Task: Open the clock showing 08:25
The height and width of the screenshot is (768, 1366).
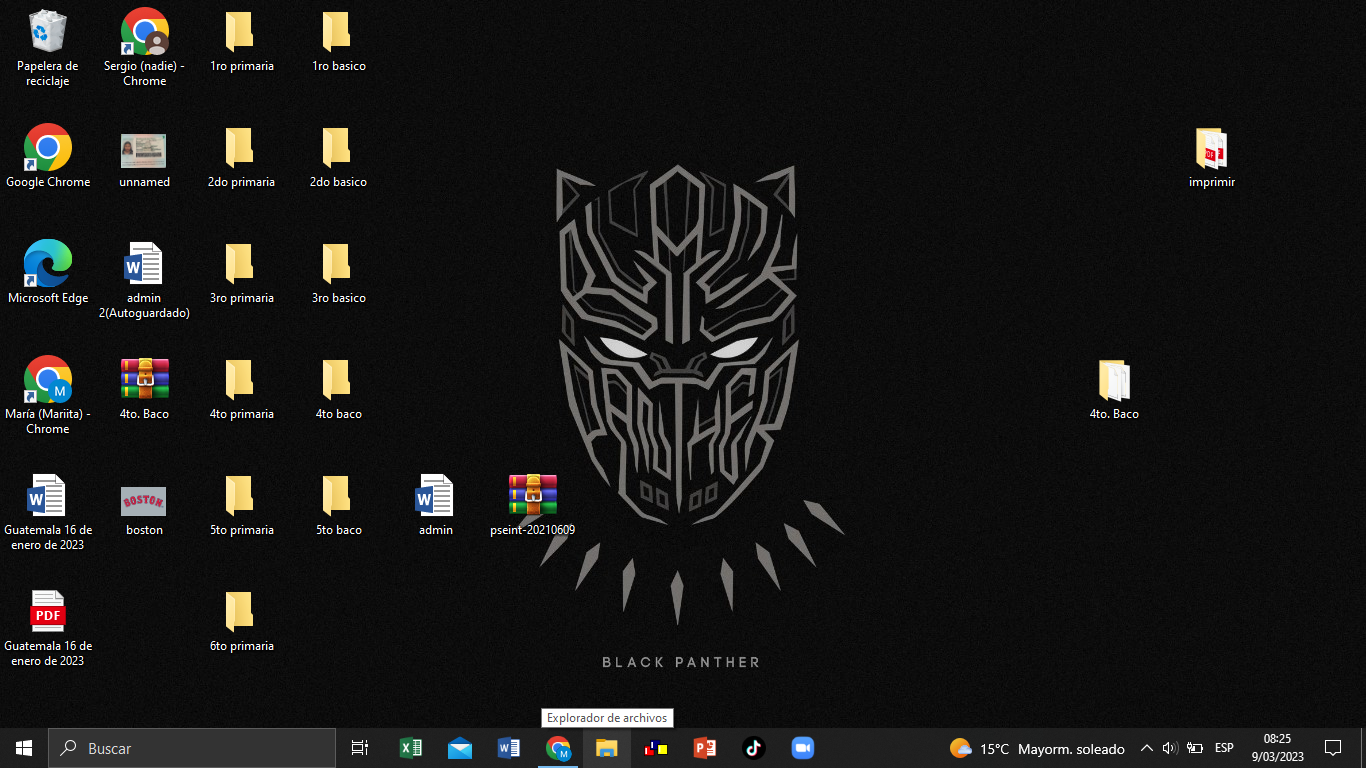Action: tap(1277, 748)
